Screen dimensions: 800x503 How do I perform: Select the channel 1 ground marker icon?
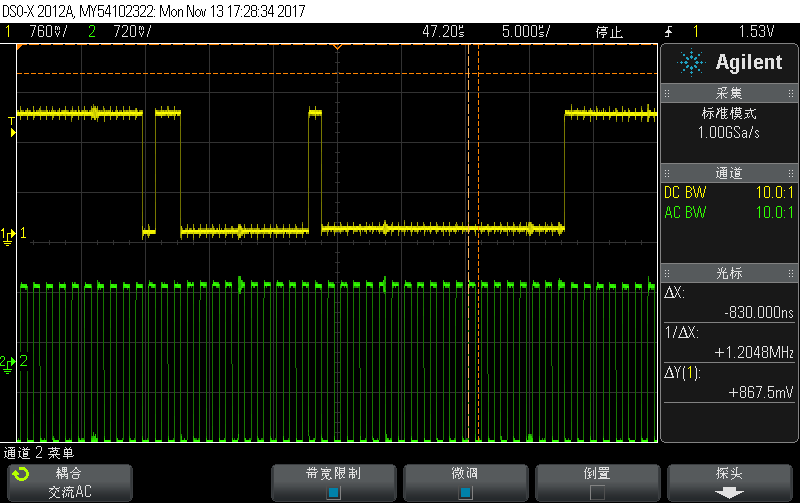coord(8,236)
